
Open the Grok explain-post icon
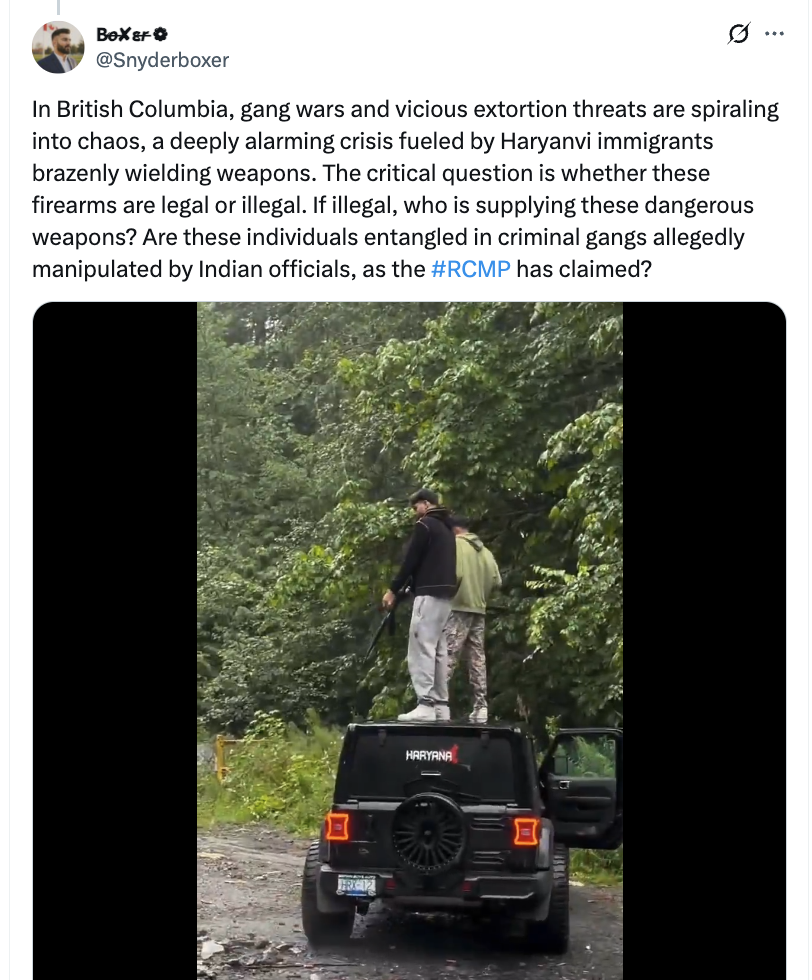(x=738, y=33)
